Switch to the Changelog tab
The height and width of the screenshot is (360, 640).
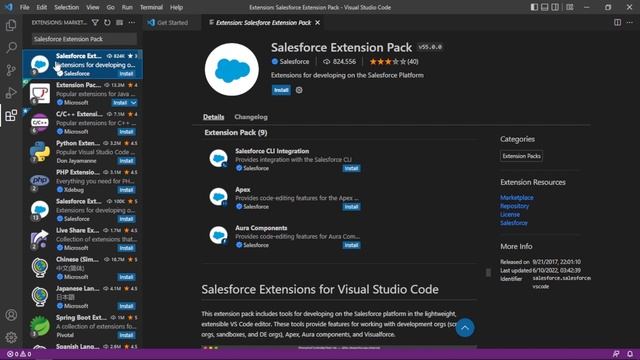tap(251, 117)
